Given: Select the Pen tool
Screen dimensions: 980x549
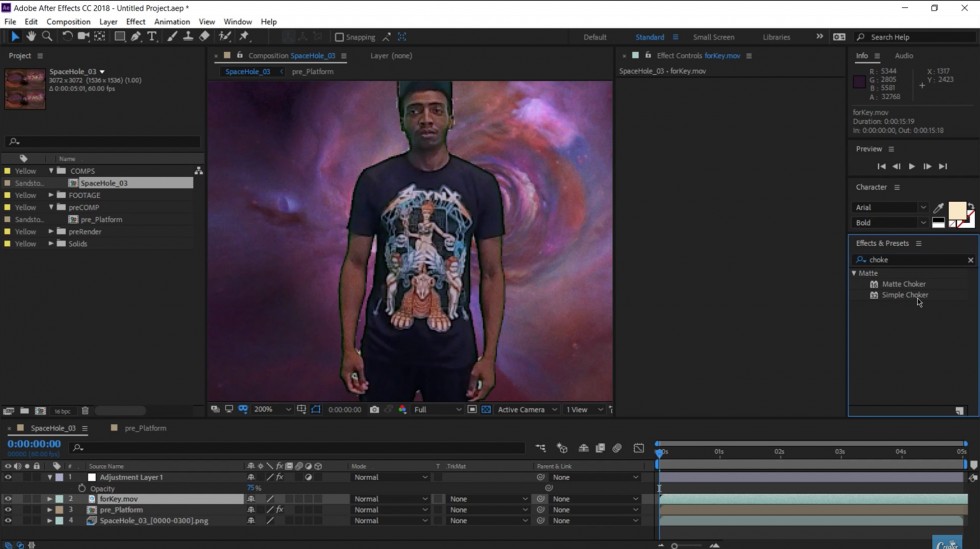Looking at the screenshot, I should (x=136, y=37).
